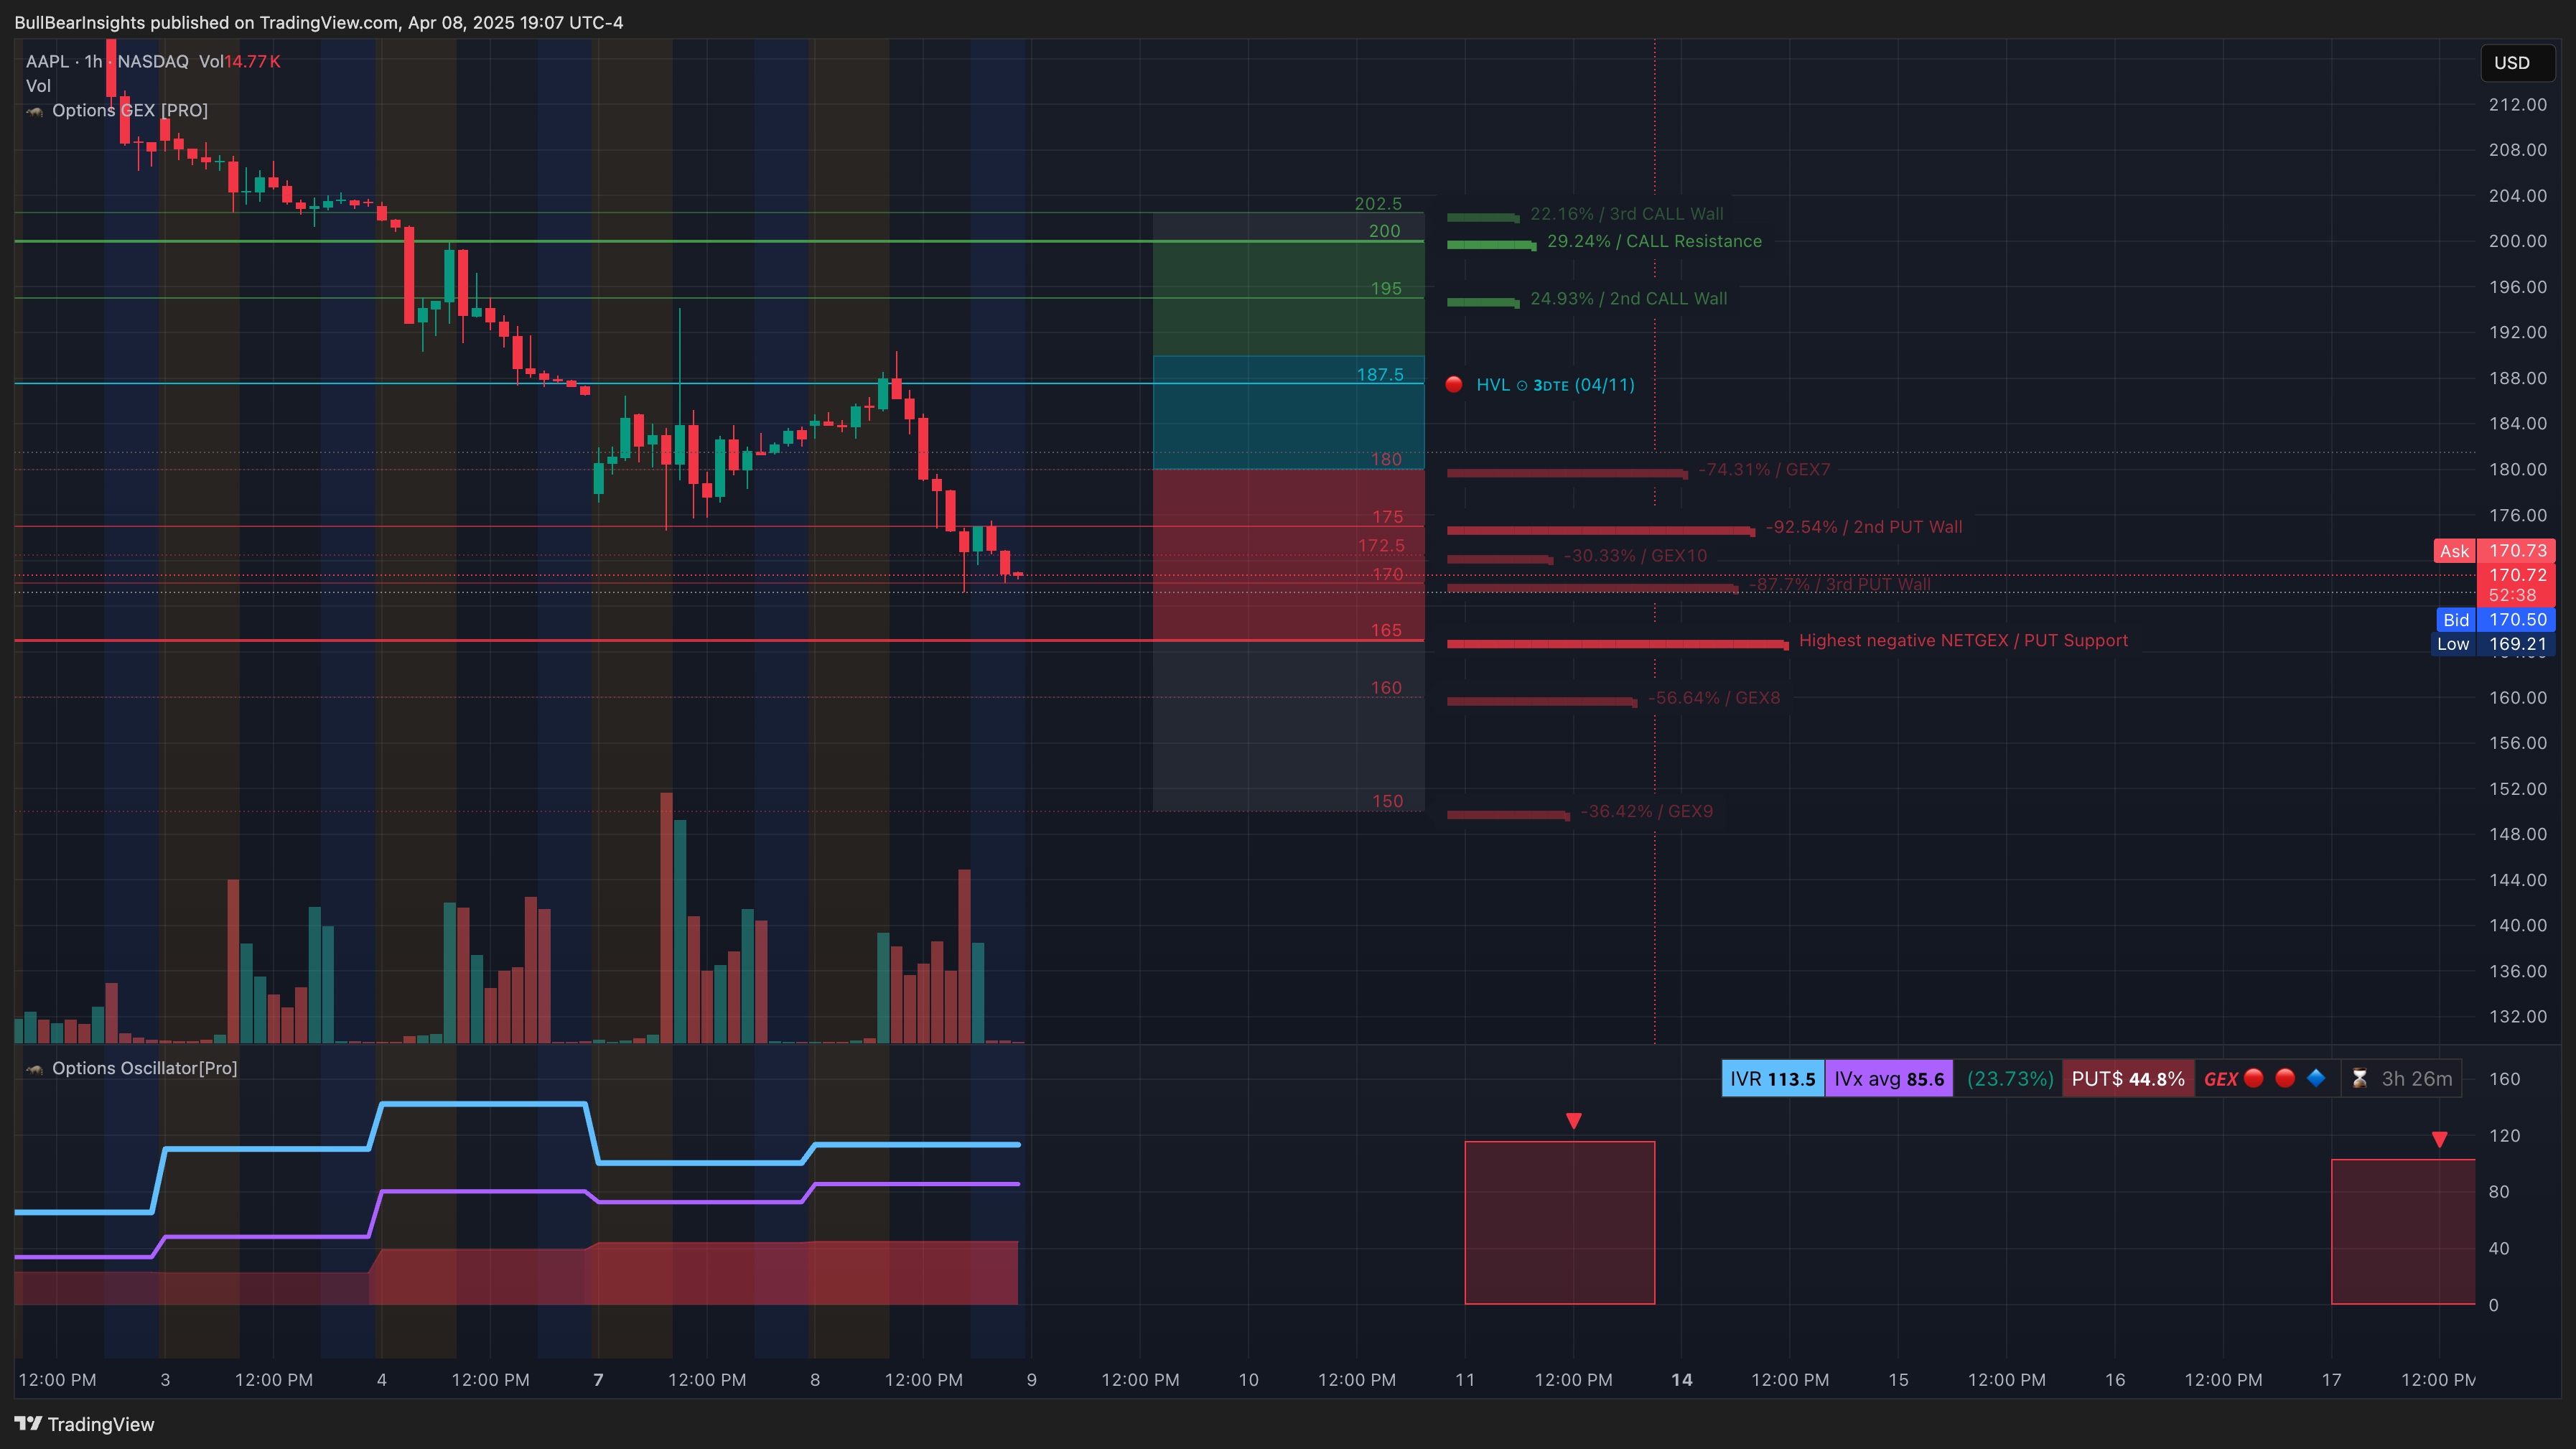Click the tallest volume bar on April 7
The width and height of the screenshot is (2576, 1449).
click(x=666, y=918)
